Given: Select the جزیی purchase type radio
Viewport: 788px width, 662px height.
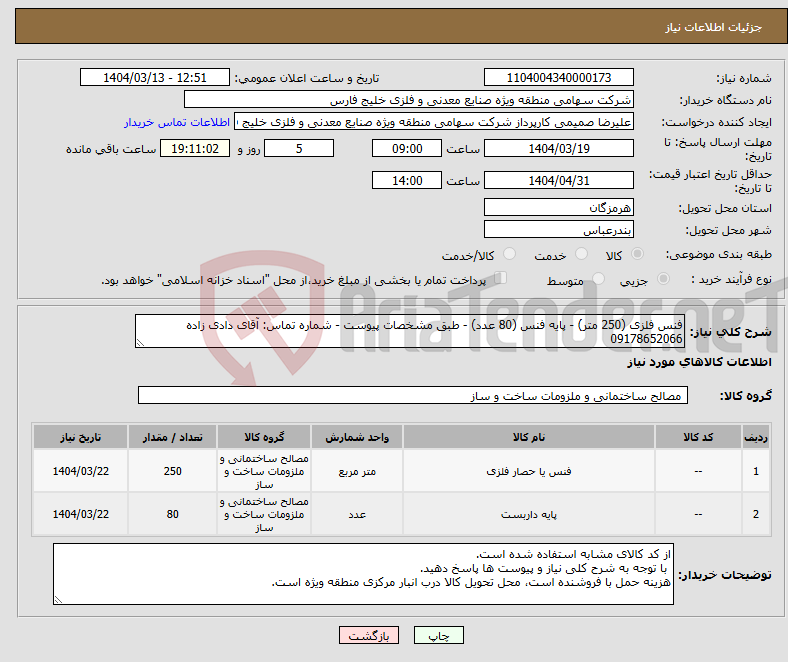Looking at the screenshot, I should pyautogui.click(x=663, y=278).
